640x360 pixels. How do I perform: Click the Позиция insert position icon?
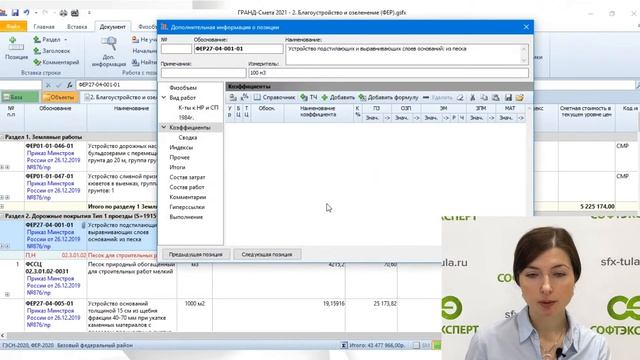(16, 49)
